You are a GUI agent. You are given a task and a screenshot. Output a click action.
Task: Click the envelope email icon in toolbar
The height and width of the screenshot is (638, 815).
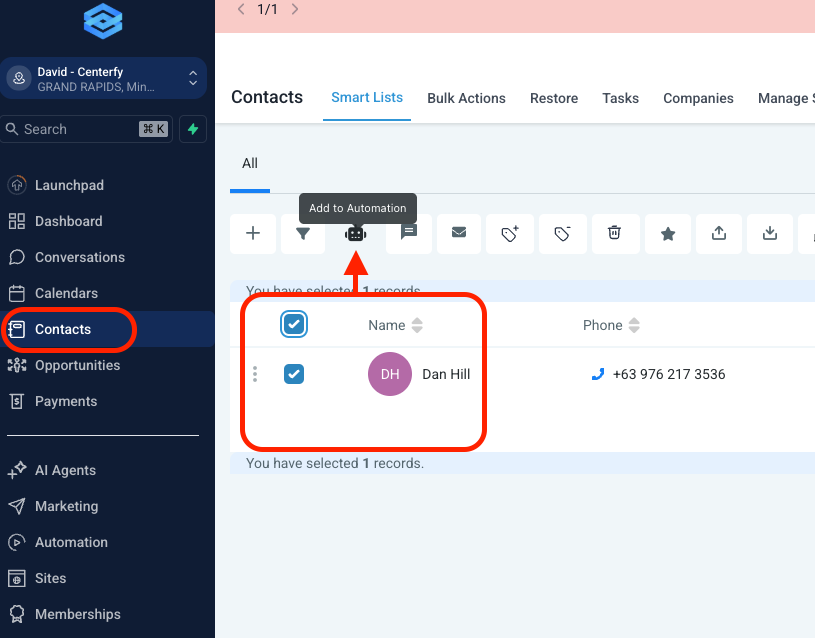coord(459,233)
